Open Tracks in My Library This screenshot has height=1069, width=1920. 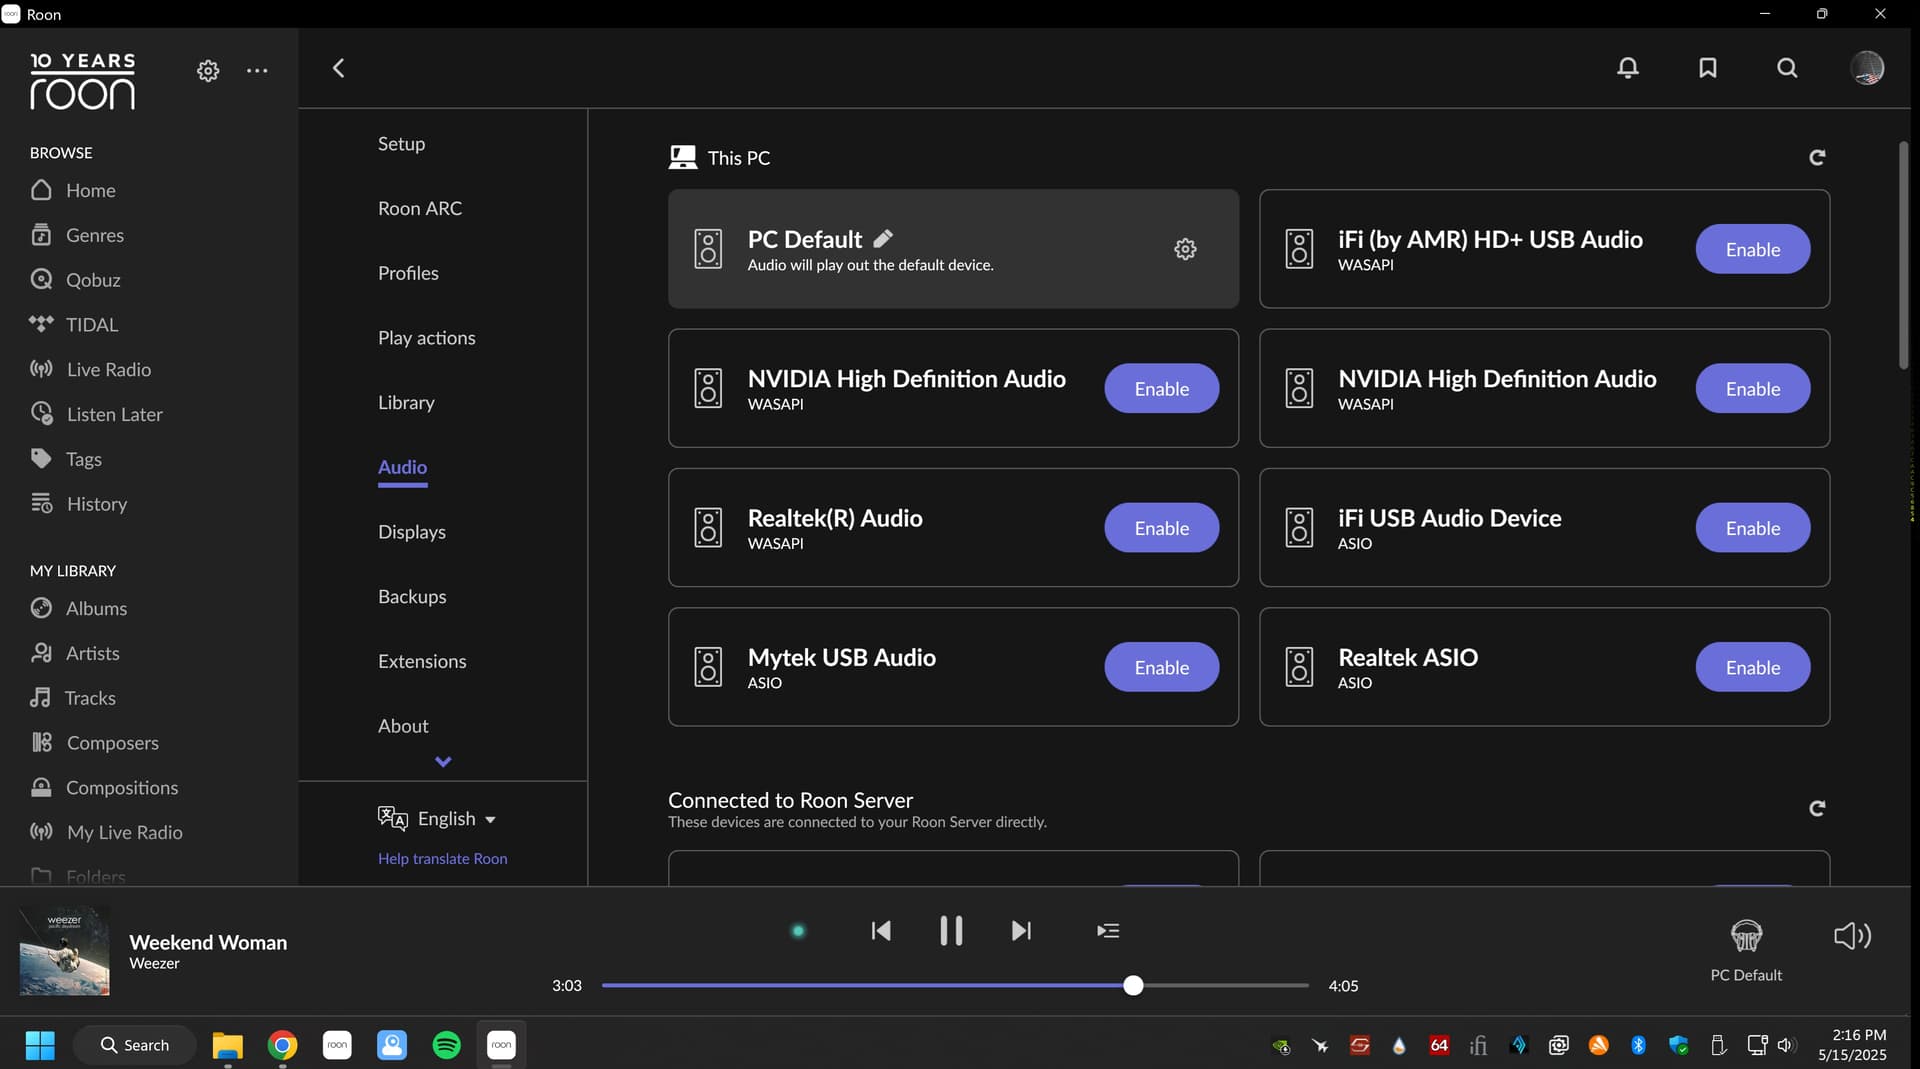(x=73, y=698)
